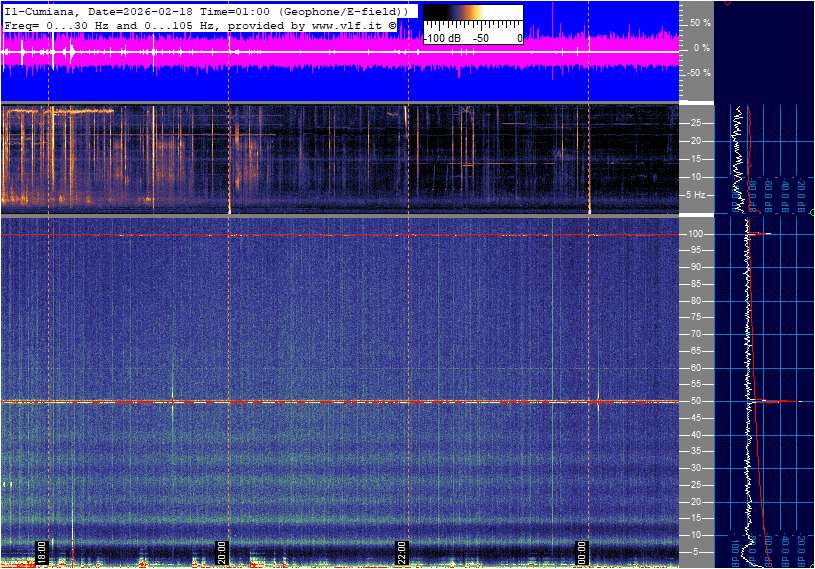815x569 pixels.
Task: Click the 18:00 time marker label
Action: (41, 552)
